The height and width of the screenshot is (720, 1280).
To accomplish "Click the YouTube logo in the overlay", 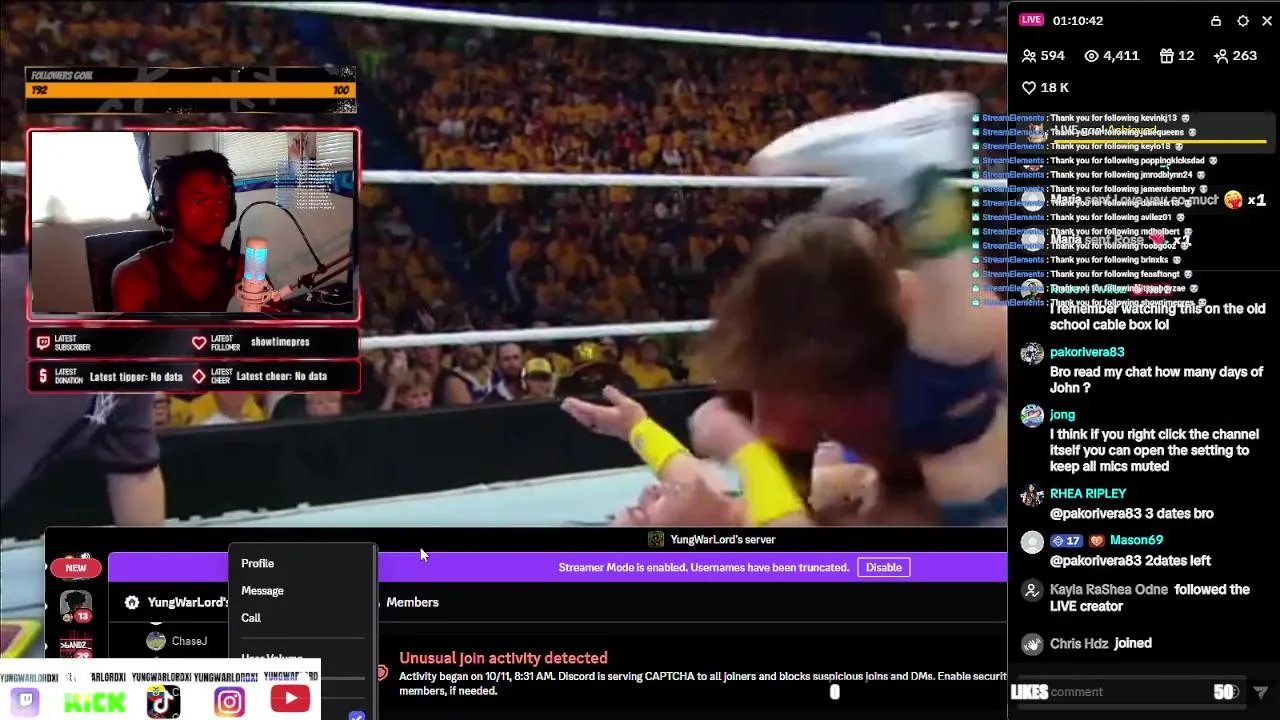I will click(290, 699).
